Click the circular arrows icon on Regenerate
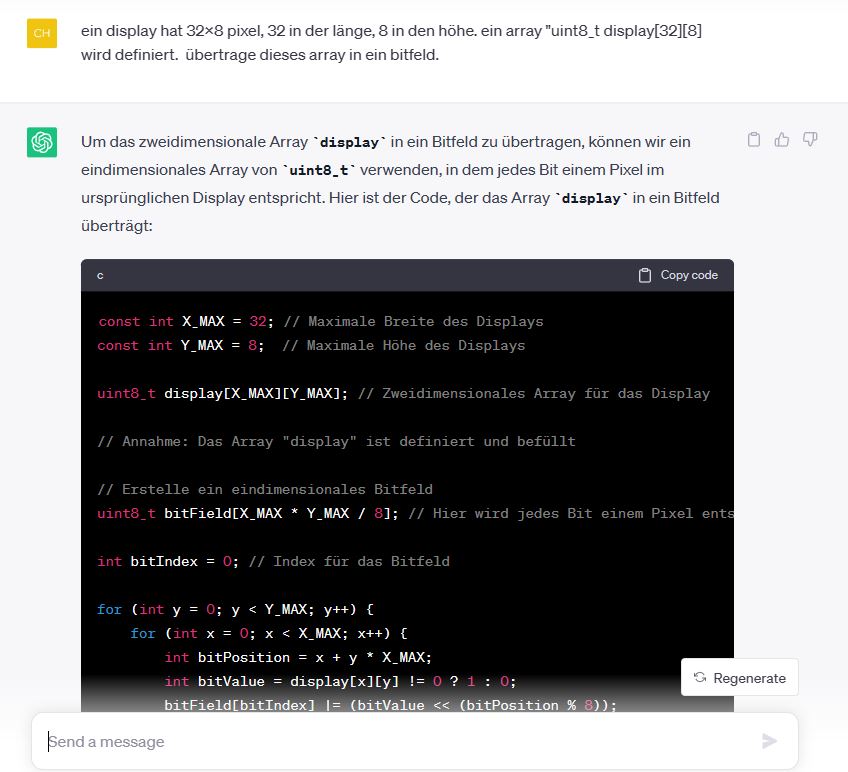This screenshot has height=772, width=848. [700, 677]
